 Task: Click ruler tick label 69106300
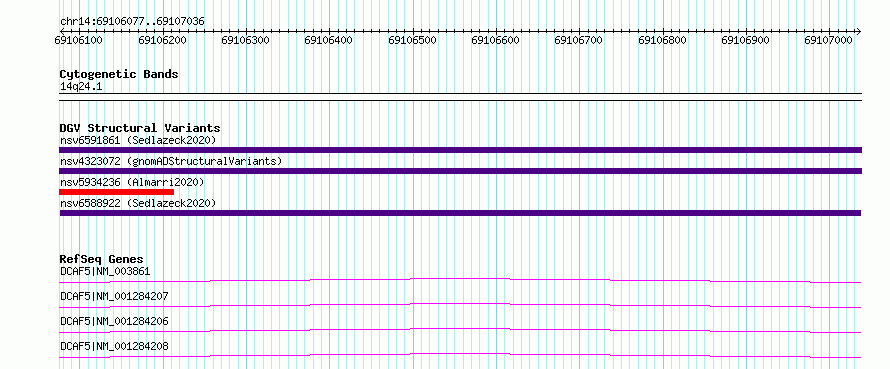click(x=245, y=40)
